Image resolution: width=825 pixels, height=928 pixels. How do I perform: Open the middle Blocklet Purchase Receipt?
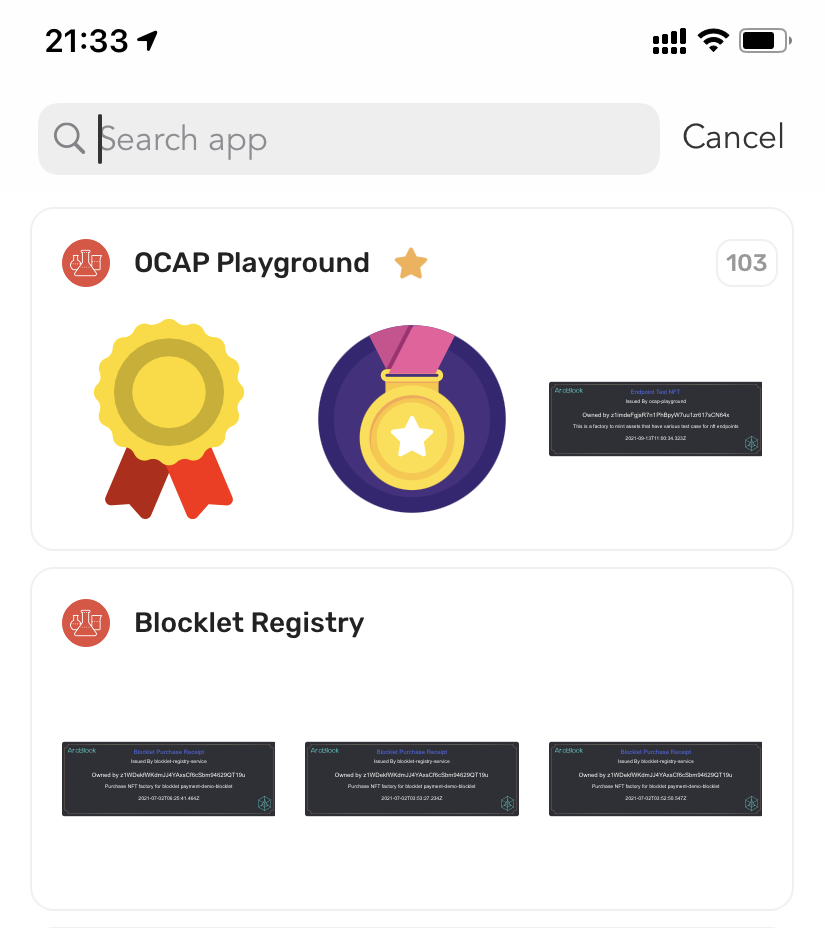412,779
